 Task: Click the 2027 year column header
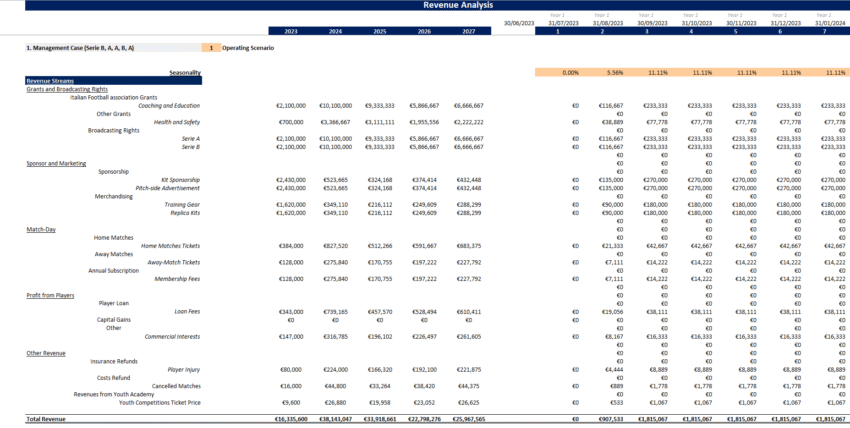tap(468, 31)
